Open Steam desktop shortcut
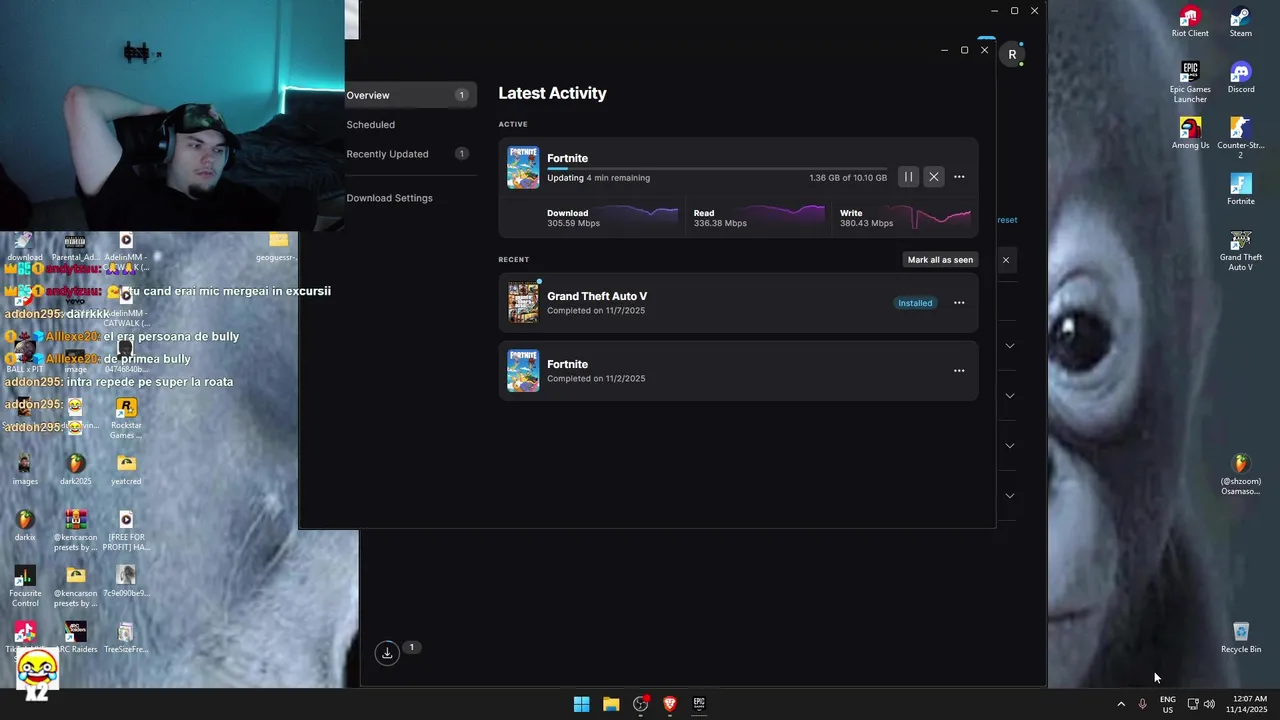 click(x=1241, y=22)
